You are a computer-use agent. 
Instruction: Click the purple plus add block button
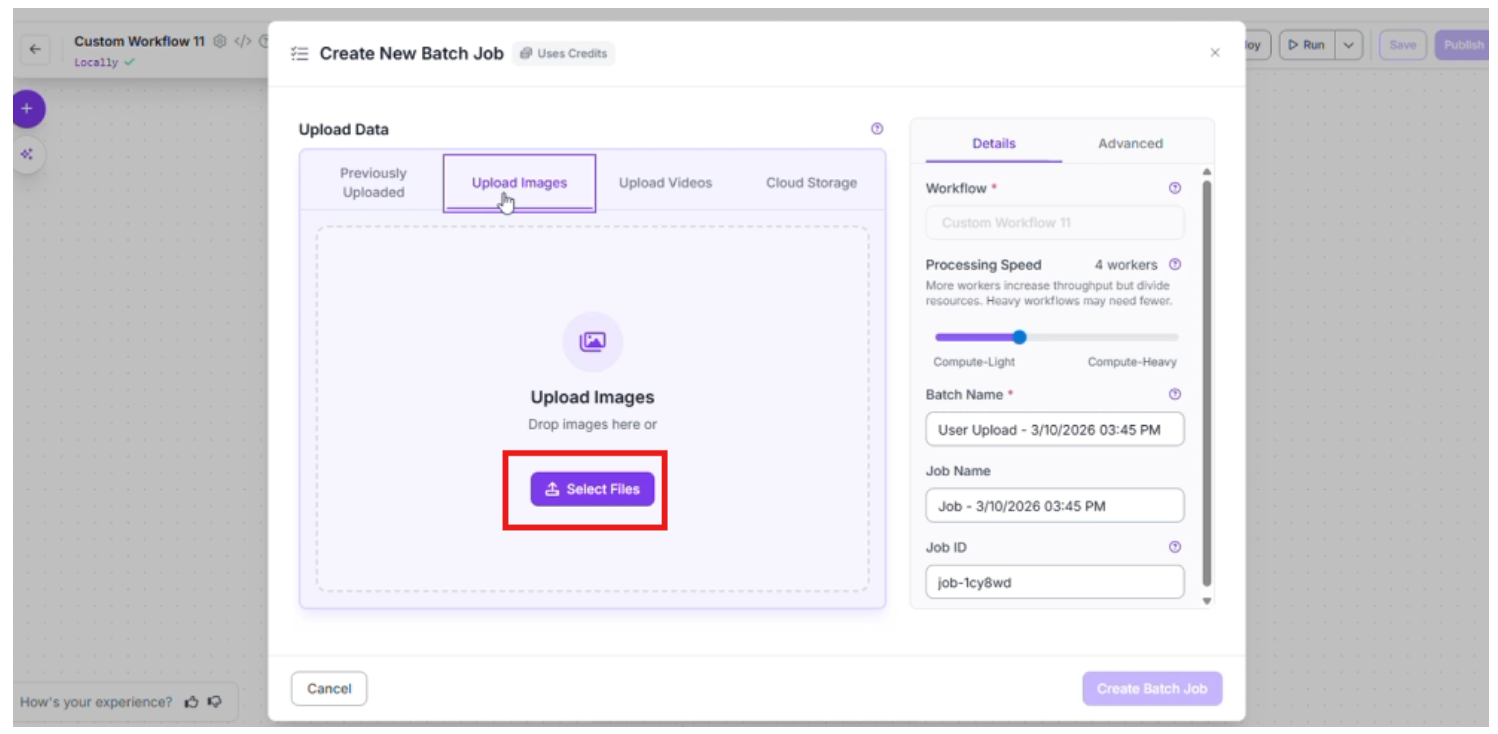point(27,109)
